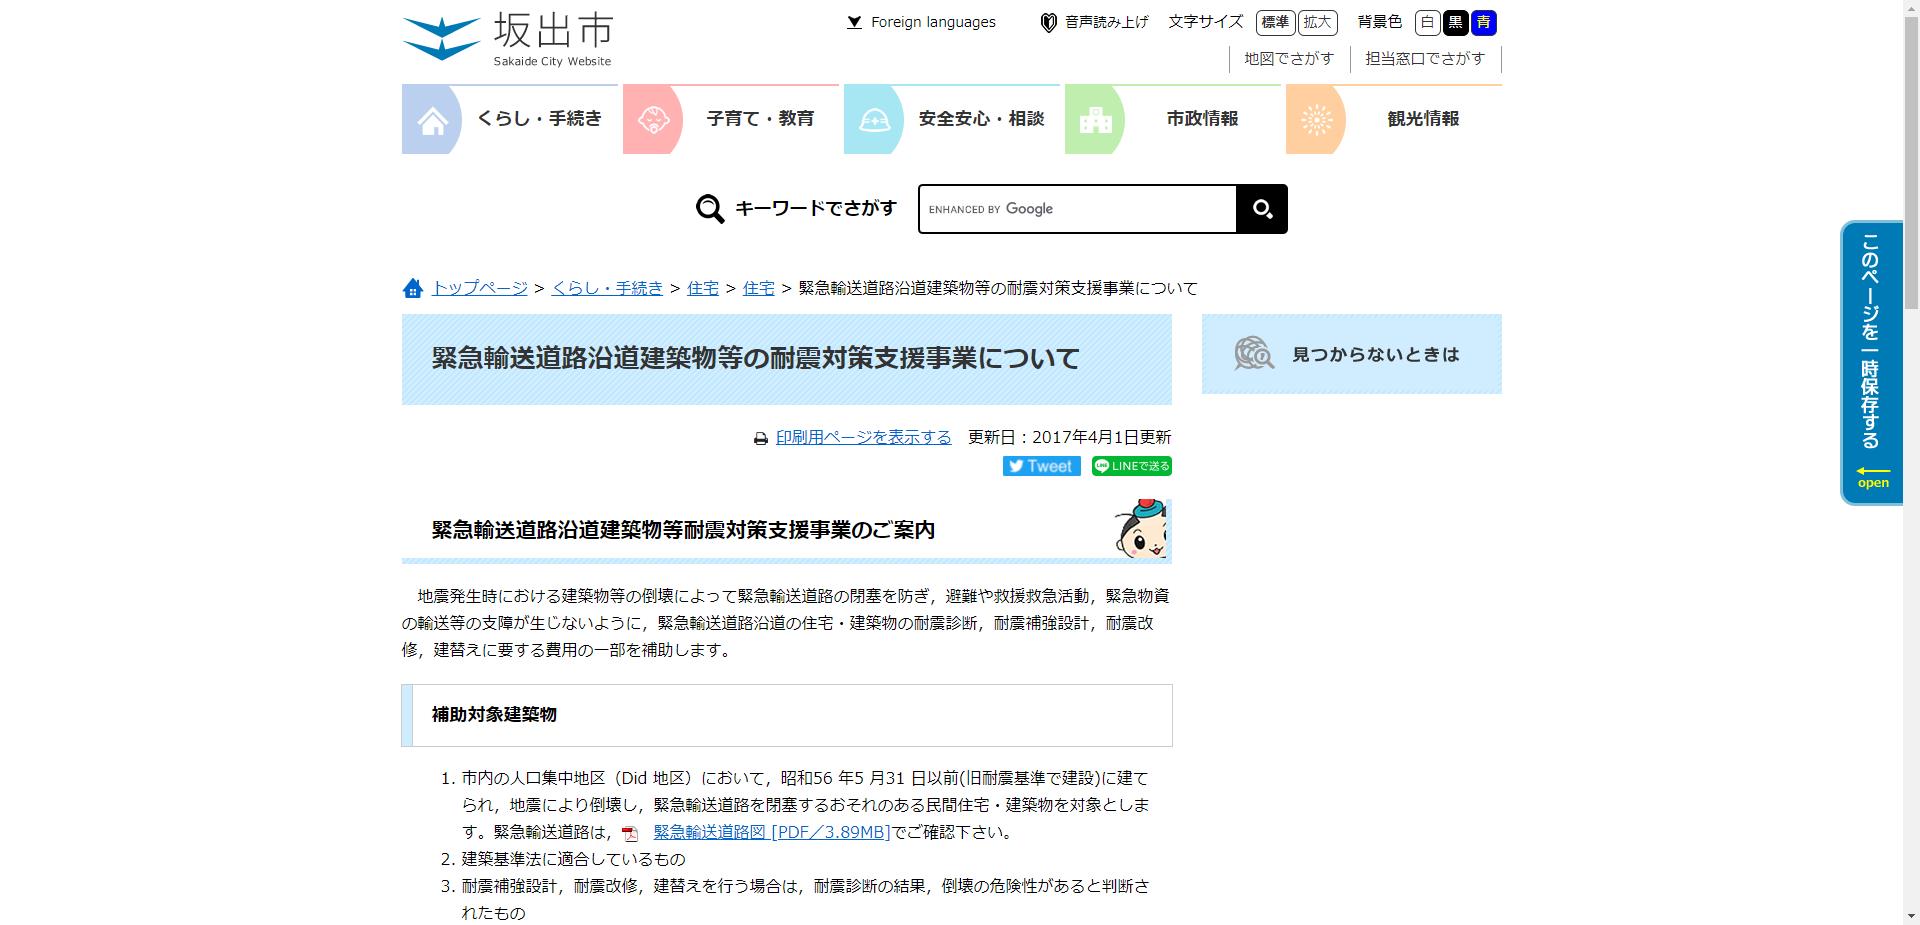The image size is (1920, 925).
Task: Switch text size back to 標準
Action: click(x=1274, y=22)
